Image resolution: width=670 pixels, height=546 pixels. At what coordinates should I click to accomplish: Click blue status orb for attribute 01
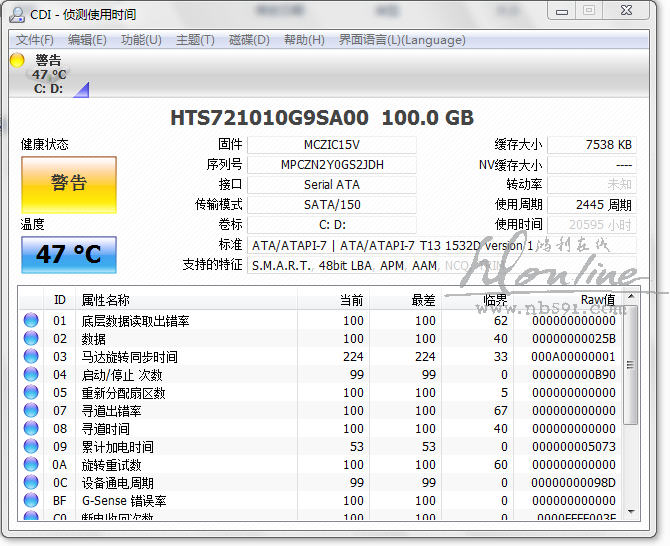31,321
